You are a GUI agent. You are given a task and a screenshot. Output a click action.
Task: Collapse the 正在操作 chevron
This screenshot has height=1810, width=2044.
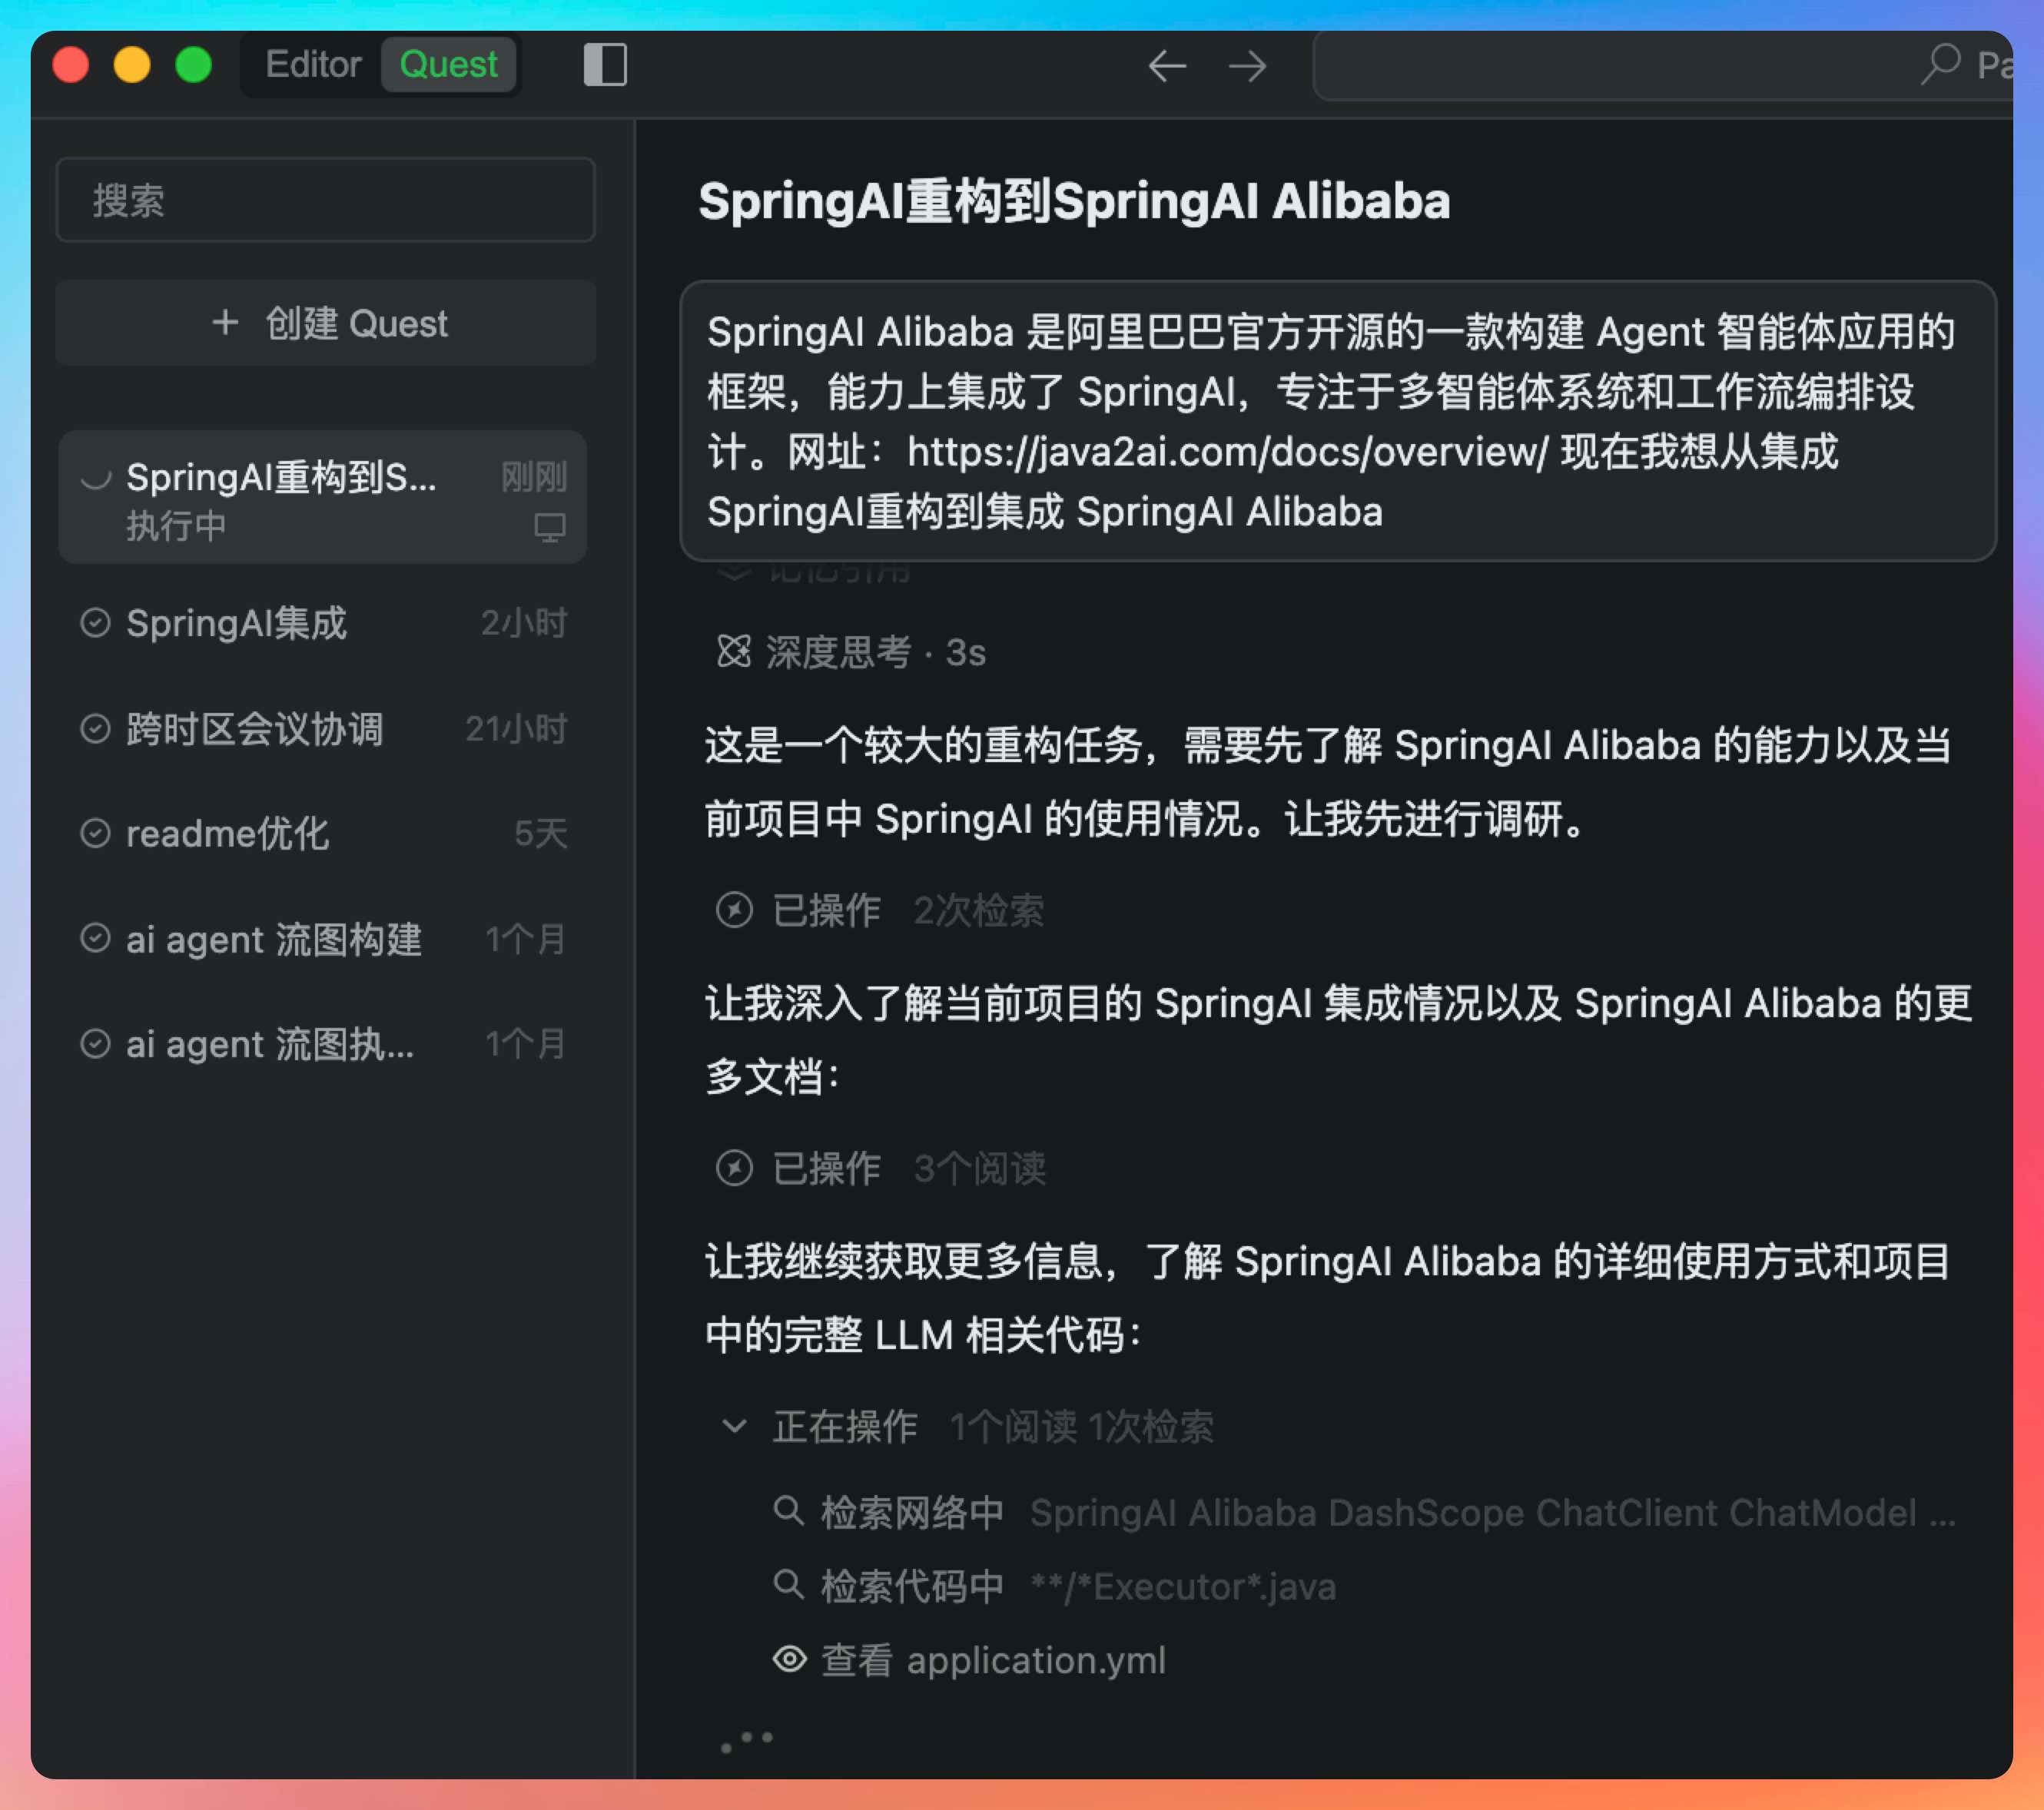734,1426
